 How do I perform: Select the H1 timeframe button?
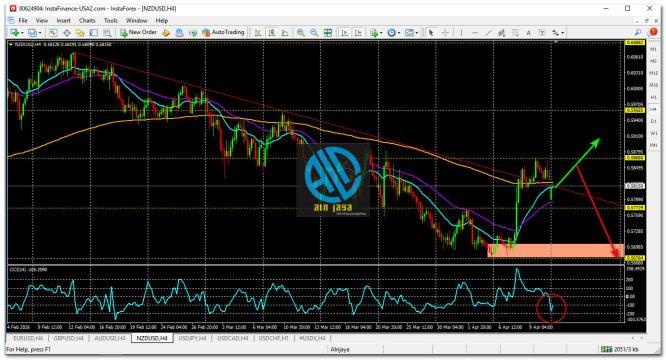(x=653, y=97)
